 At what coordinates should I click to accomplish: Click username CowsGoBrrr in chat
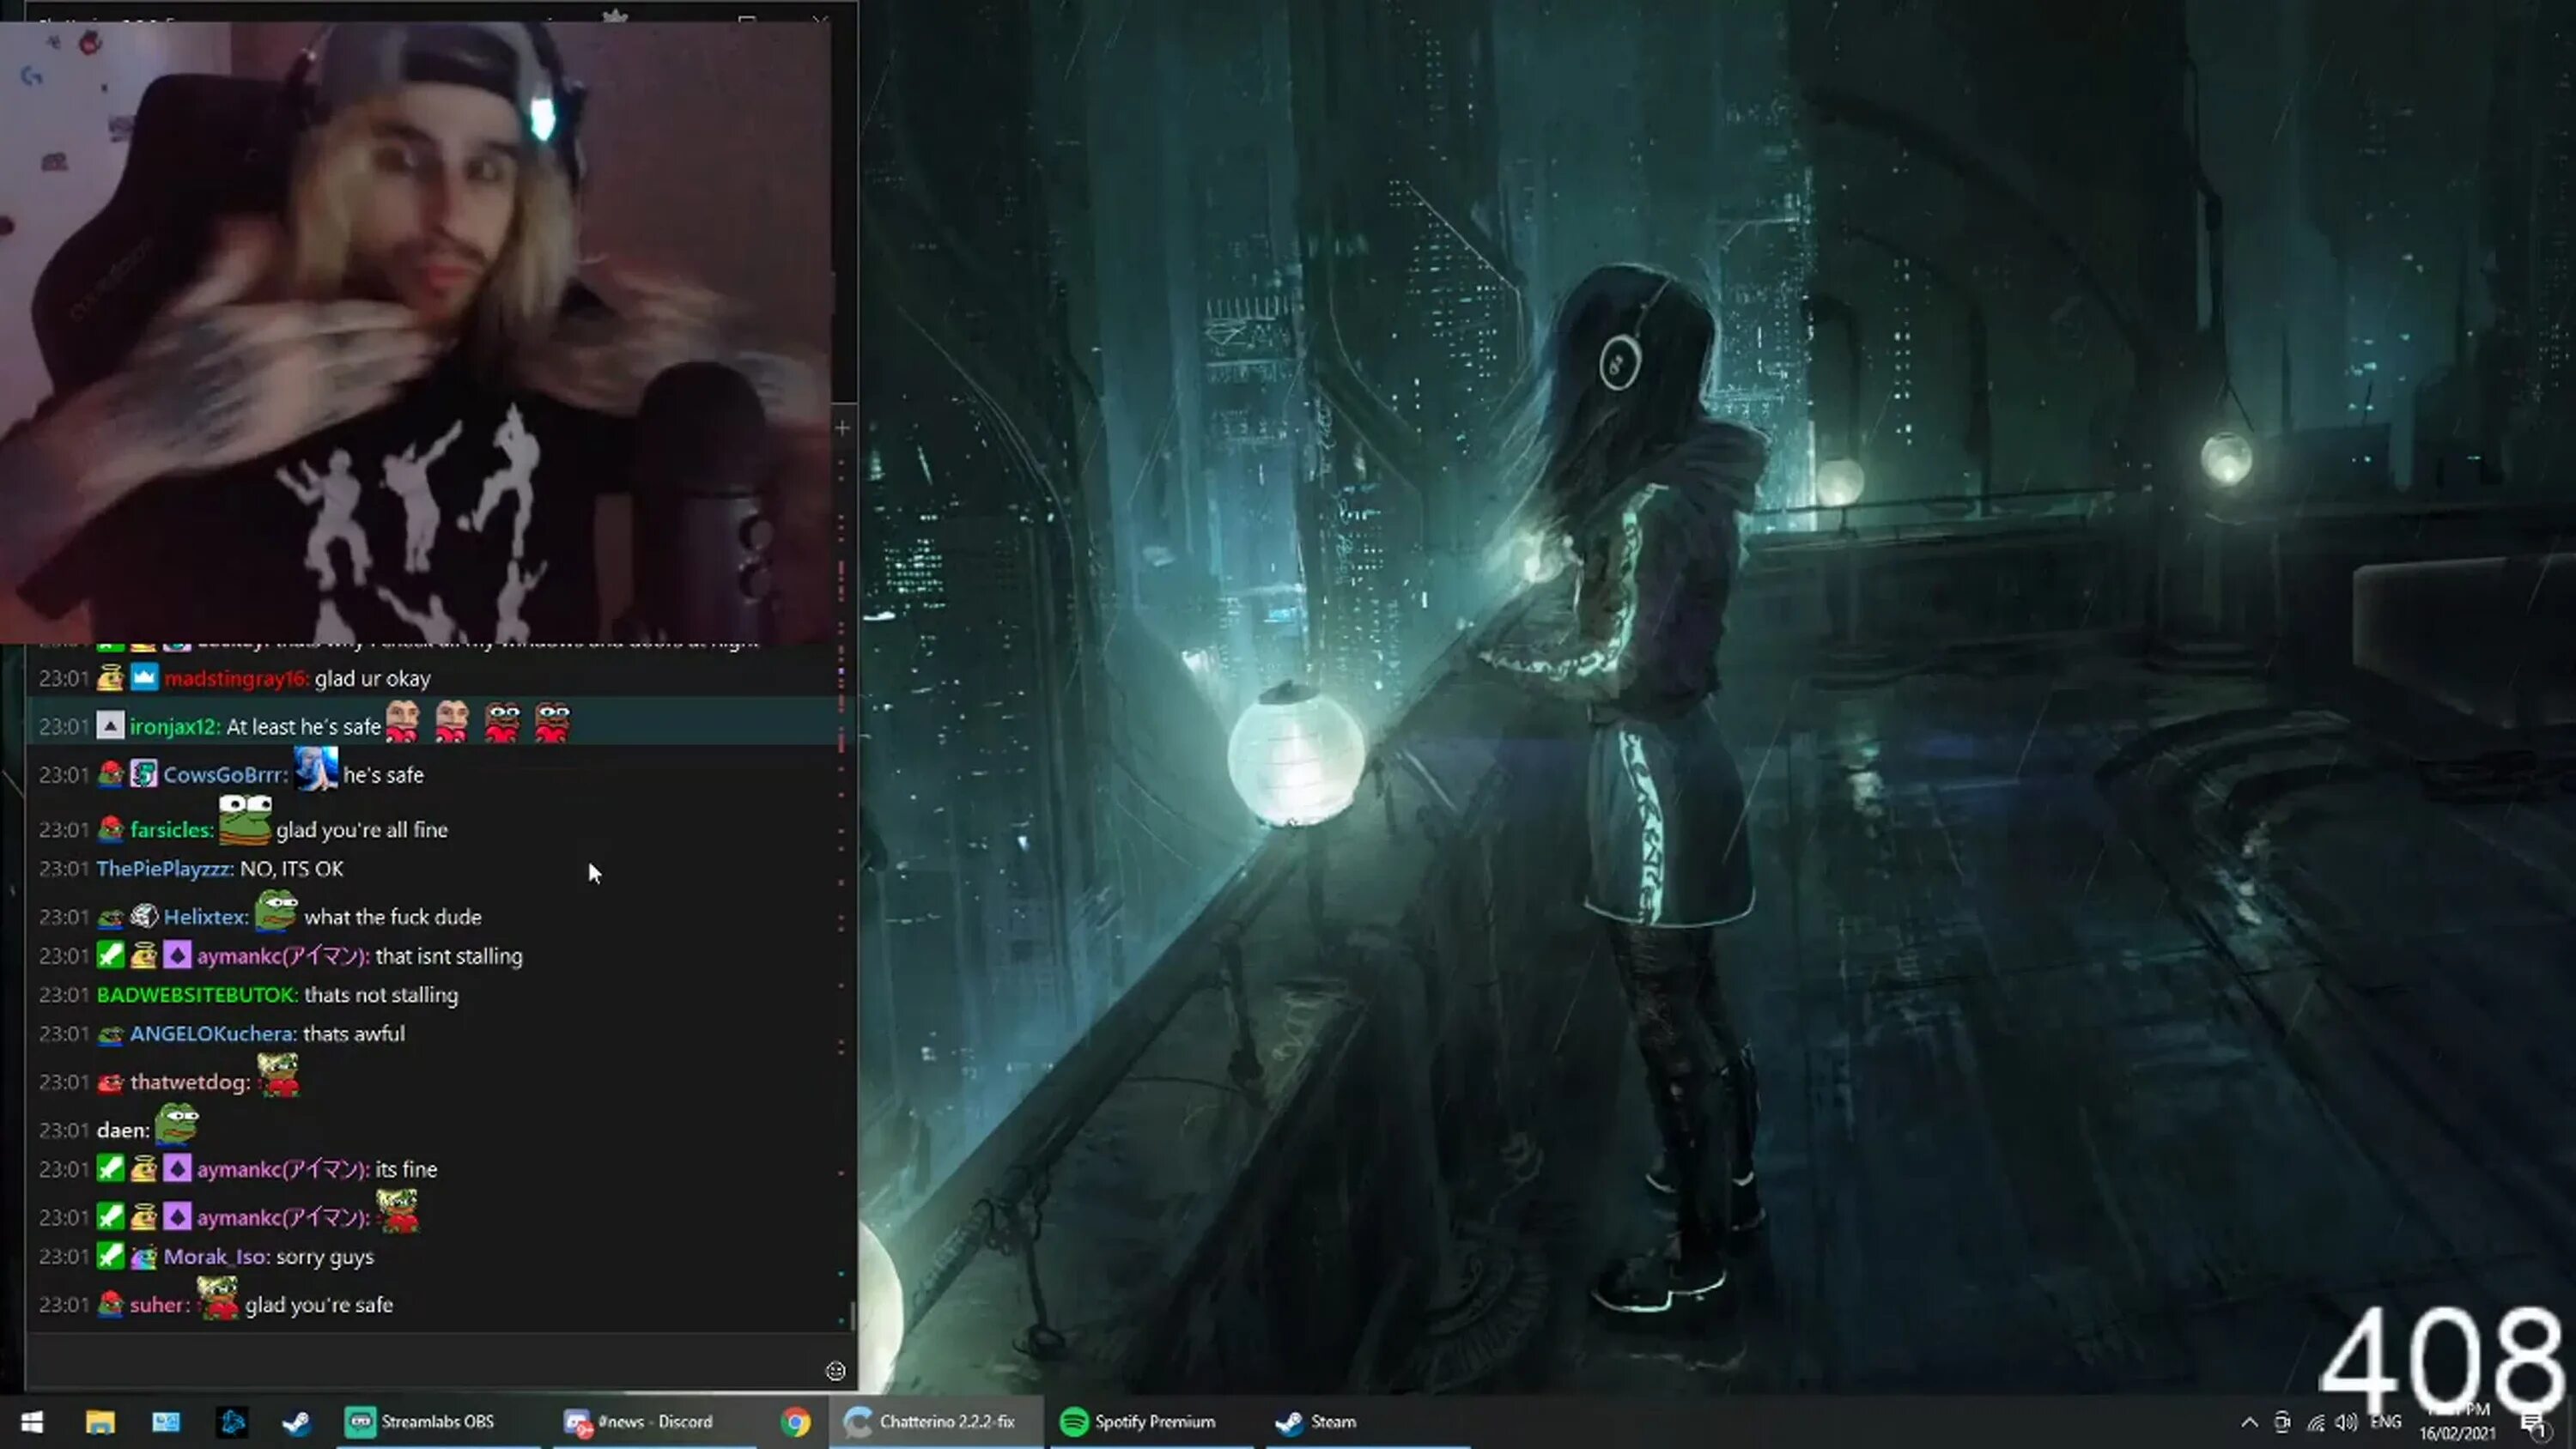pos(224,775)
